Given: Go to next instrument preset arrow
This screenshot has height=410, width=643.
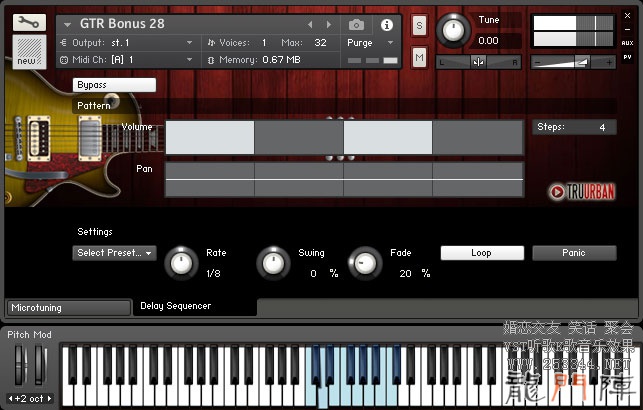Looking at the screenshot, I should coord(328,25).
